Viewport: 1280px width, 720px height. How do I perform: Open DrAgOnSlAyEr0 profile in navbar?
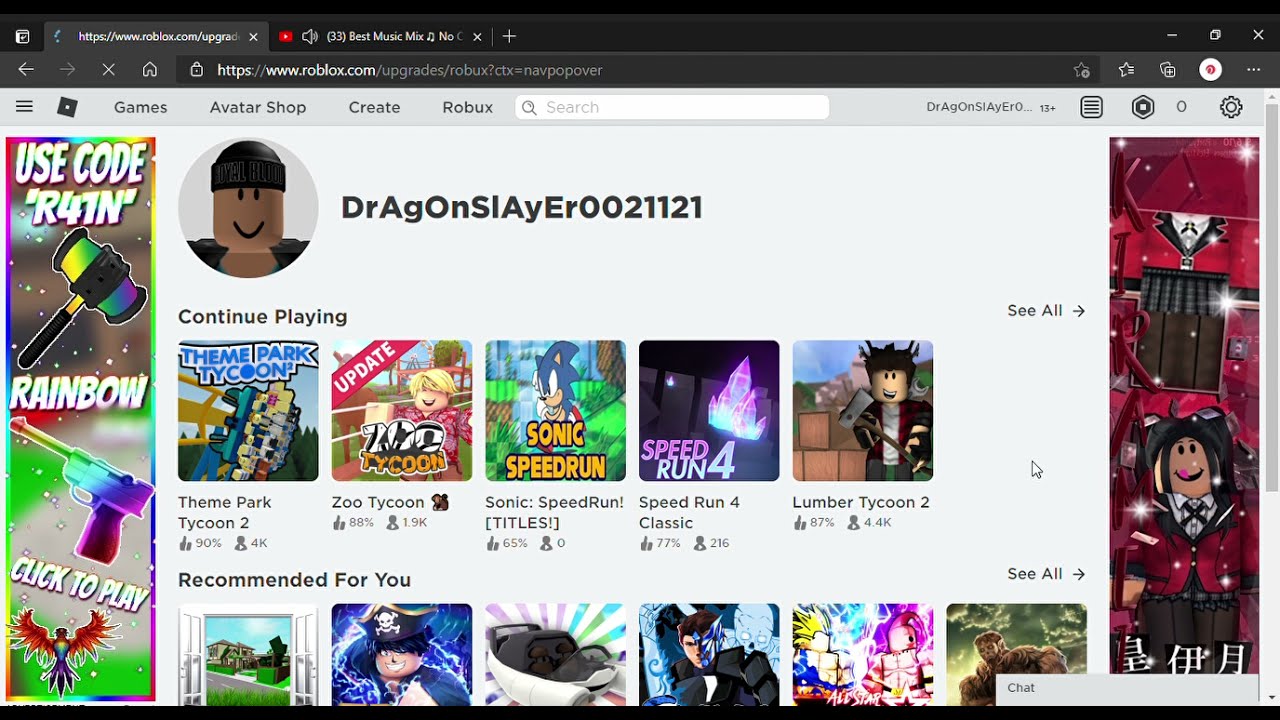coord(979,107)
